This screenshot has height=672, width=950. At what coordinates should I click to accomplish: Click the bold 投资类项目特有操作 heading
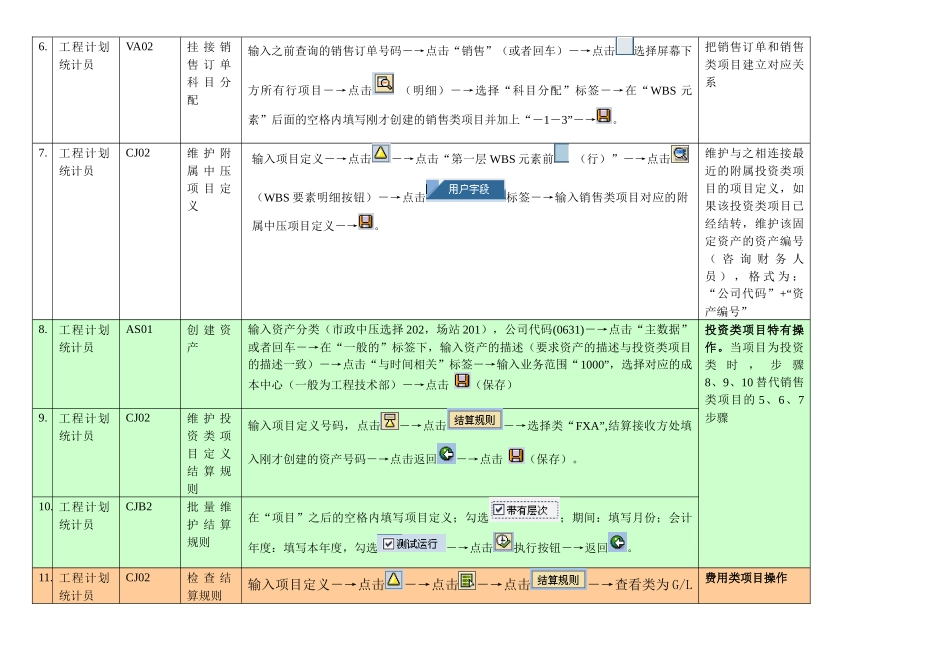pos(754,338)
